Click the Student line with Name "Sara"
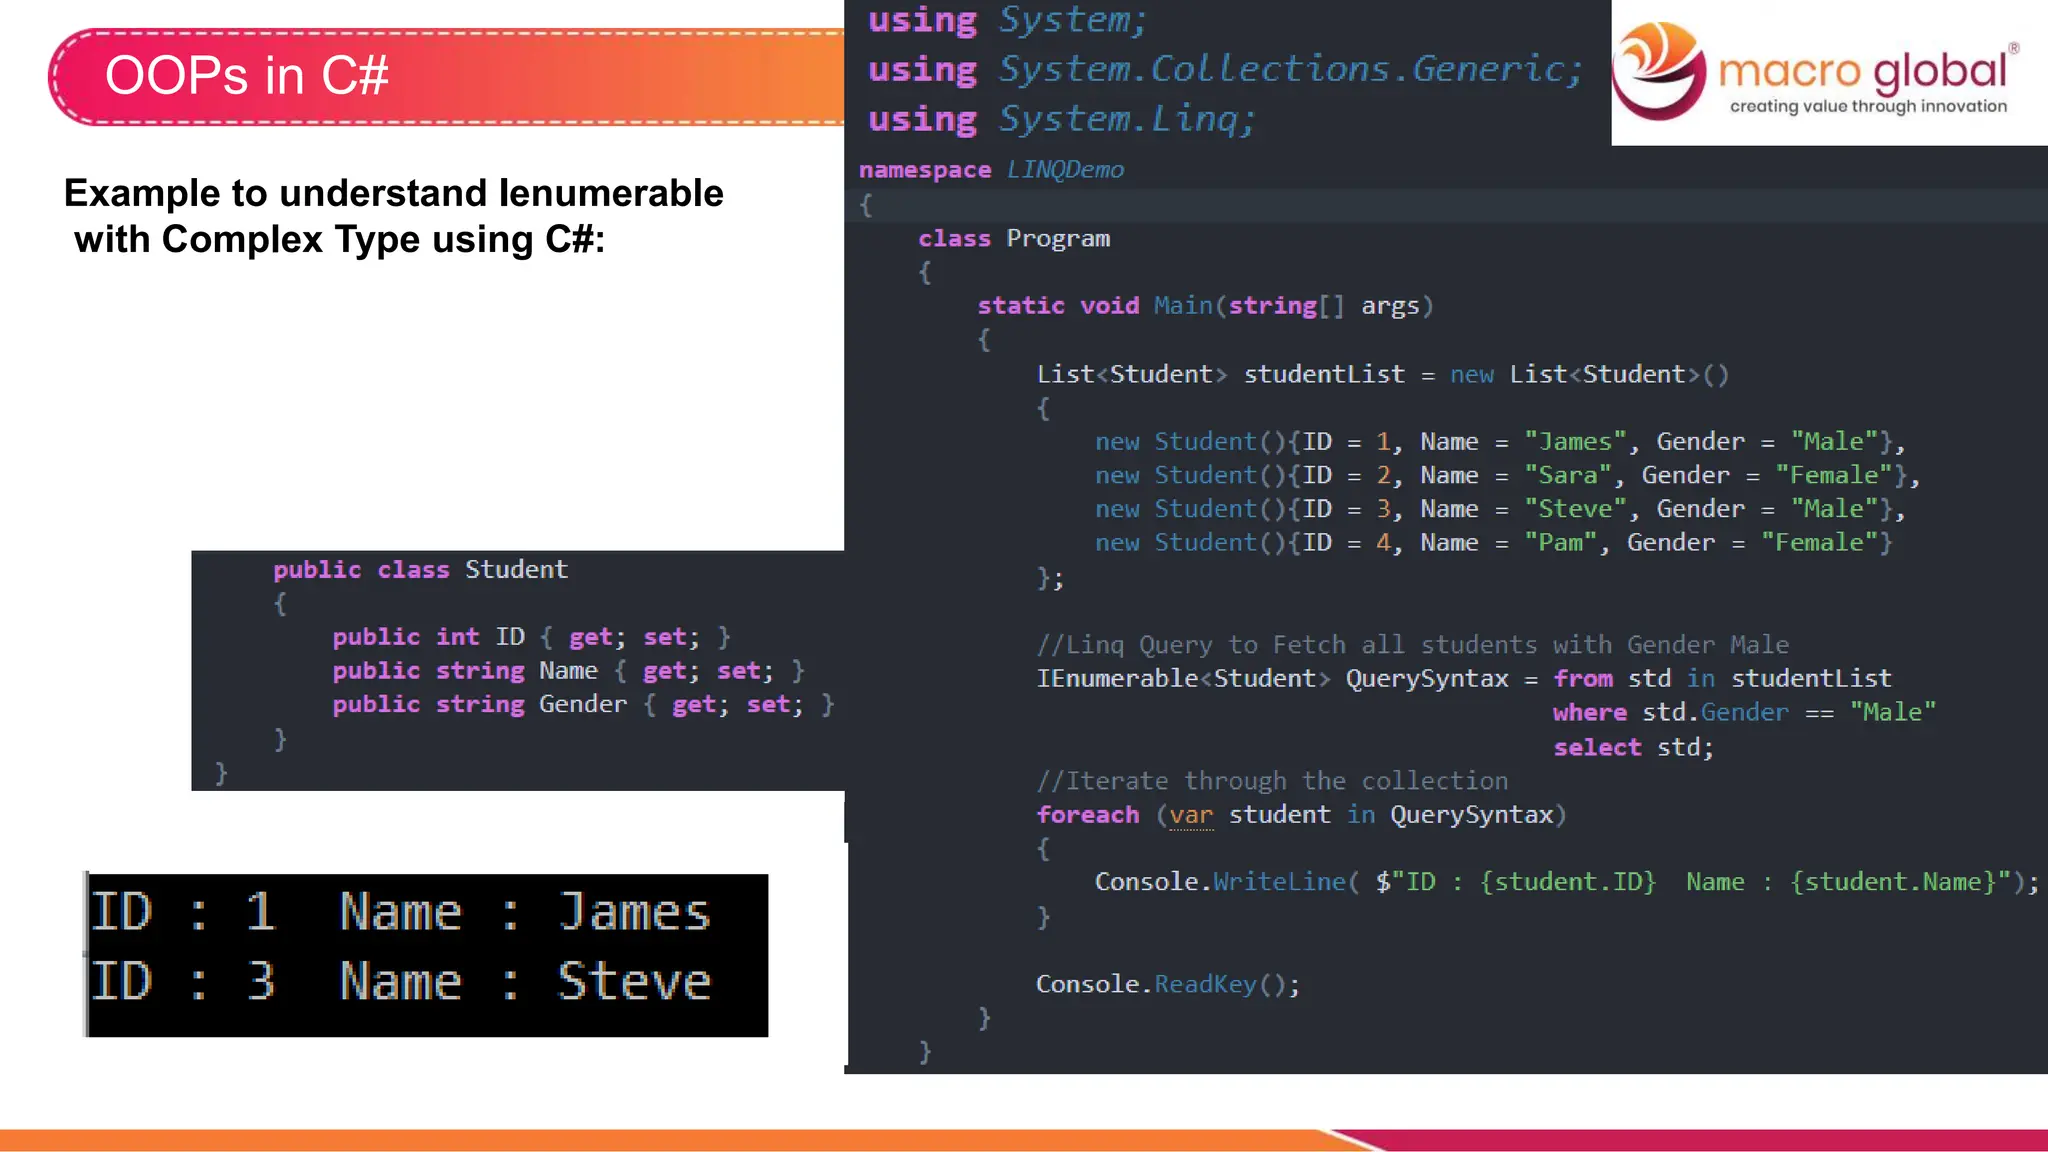Viewport: 2048px width, 1152px height. pyautogui.click(x=1507, y=476)
